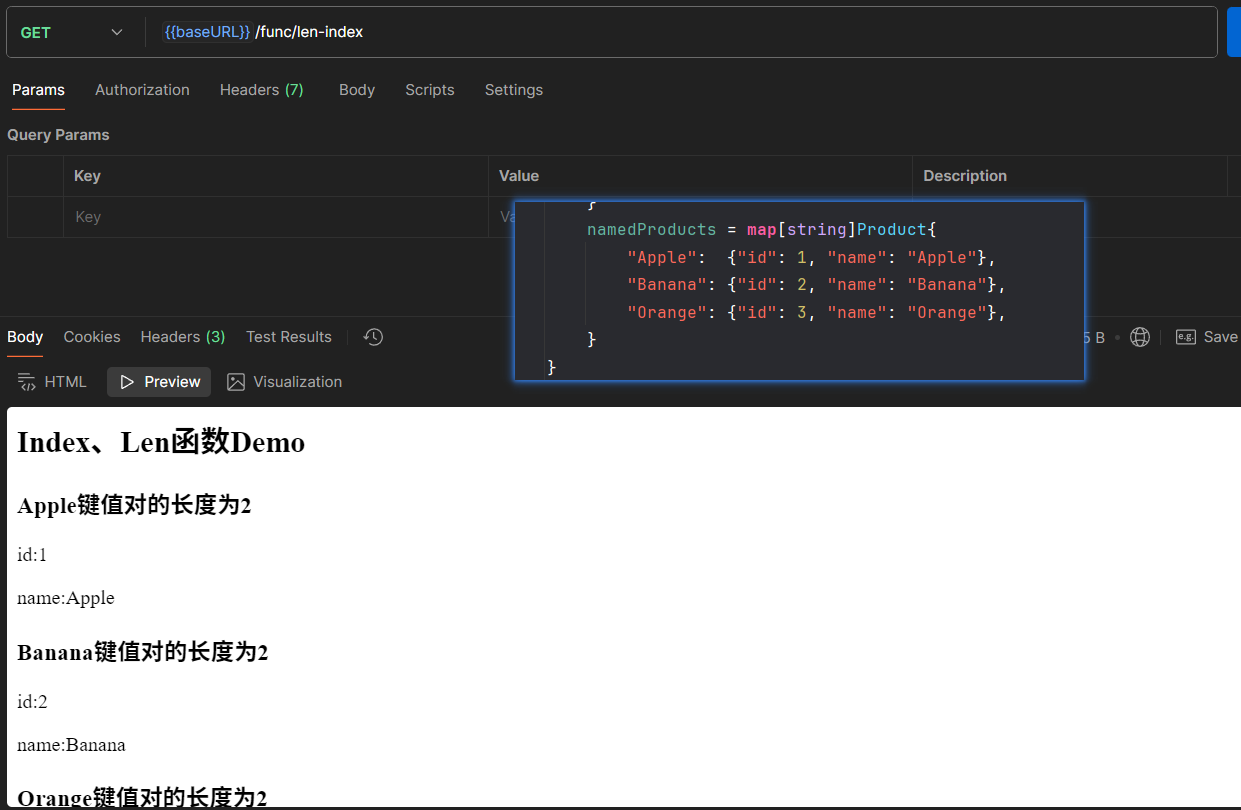Switch to the Visualization view
The width and height of the screenshot is (1241, 810).
point(285,382)
